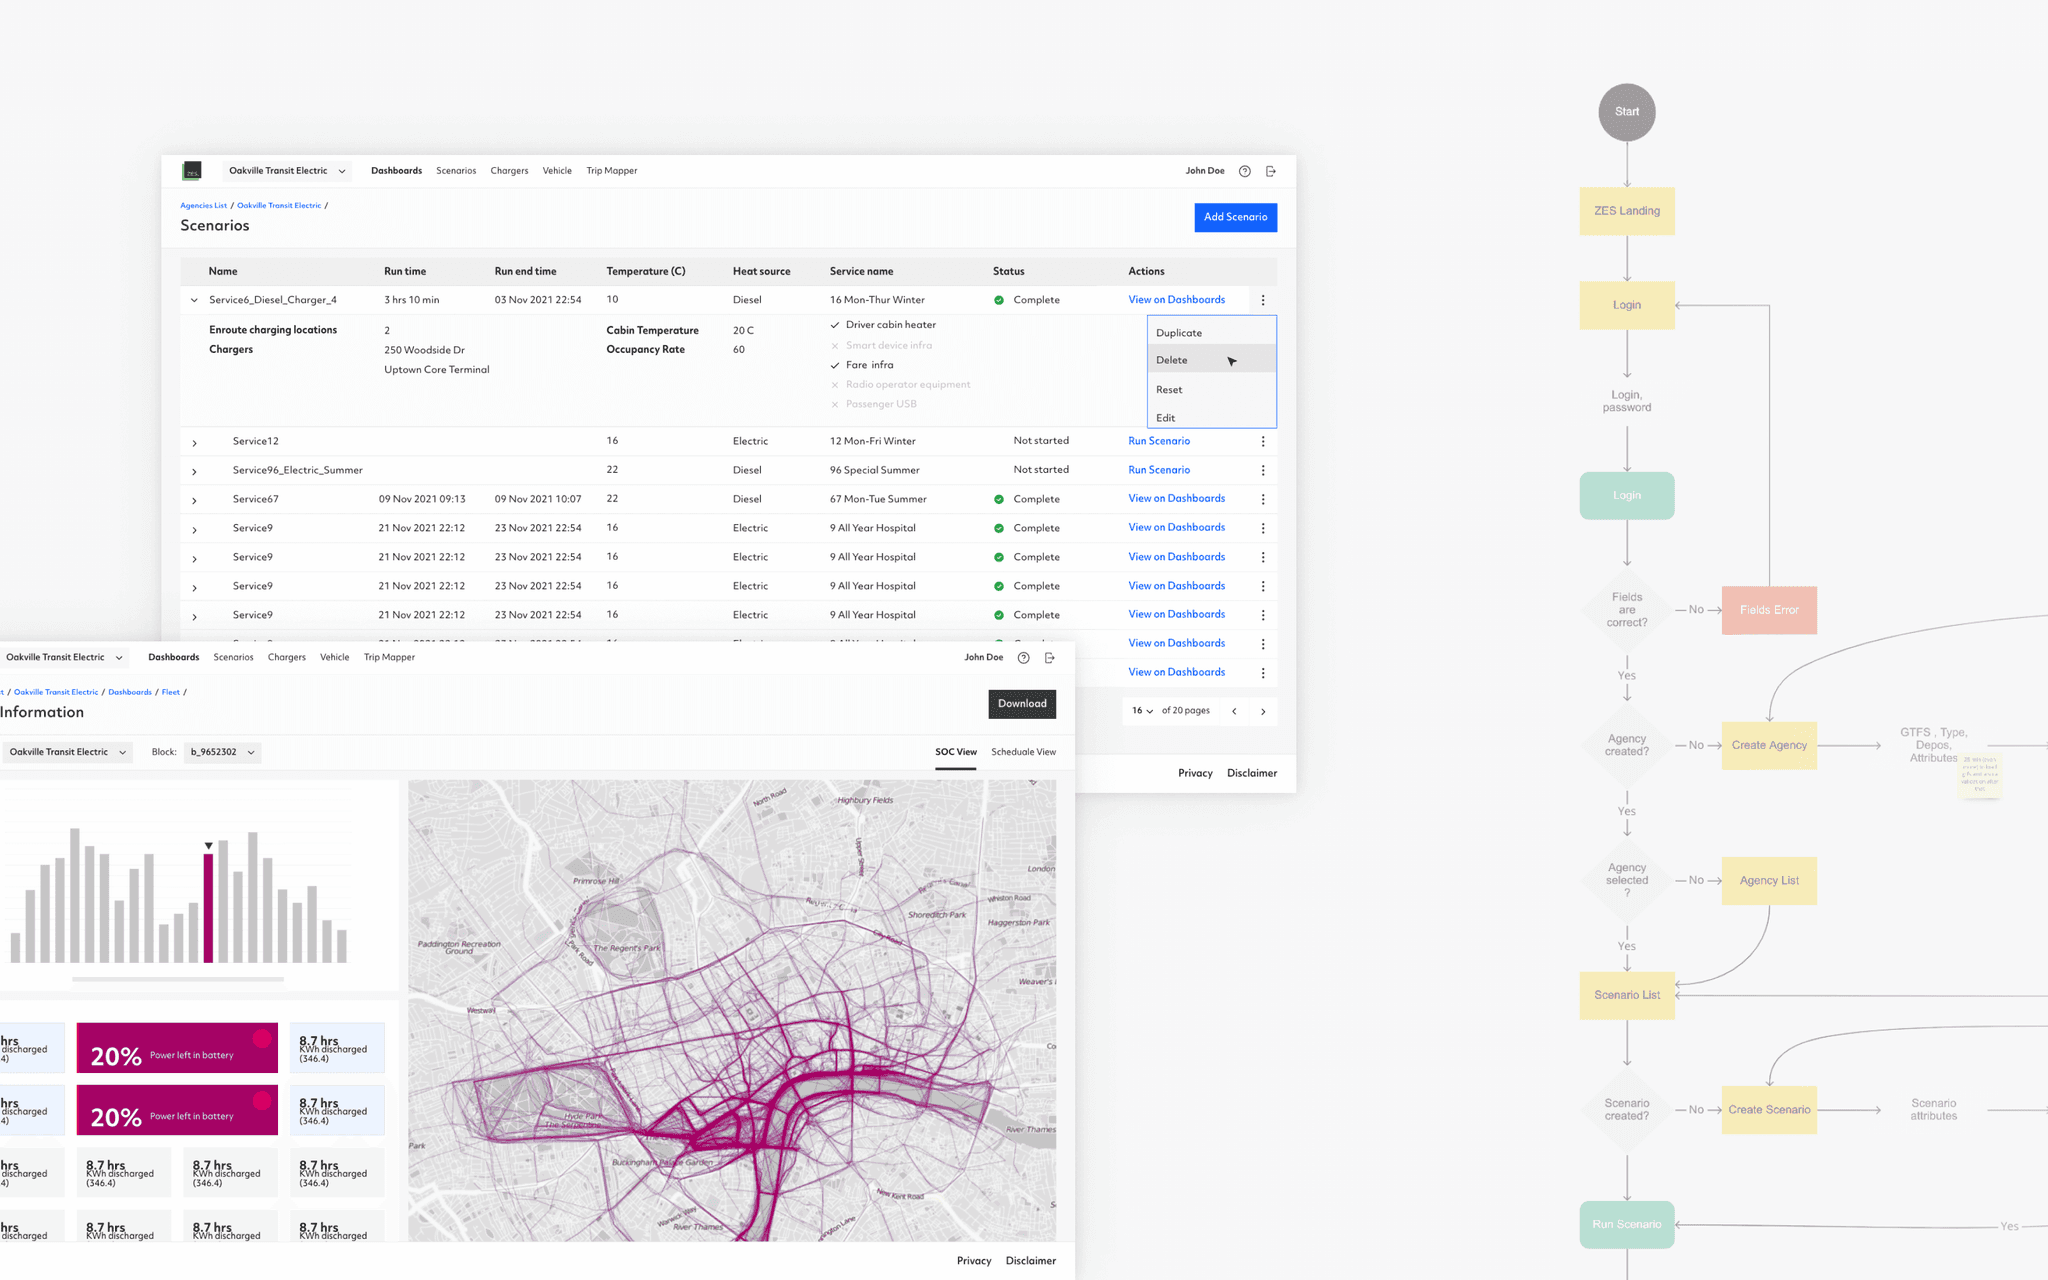
Task: Click horizontal scrollbar below the bar chart
Action: coord(178,979)
